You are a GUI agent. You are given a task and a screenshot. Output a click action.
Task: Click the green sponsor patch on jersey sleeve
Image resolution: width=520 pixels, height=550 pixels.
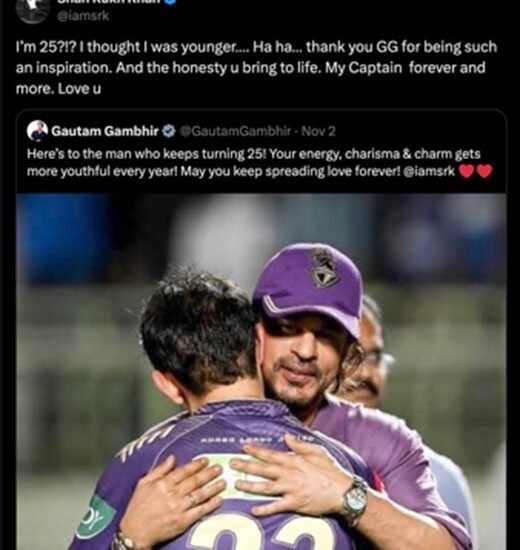coord(95,516)
